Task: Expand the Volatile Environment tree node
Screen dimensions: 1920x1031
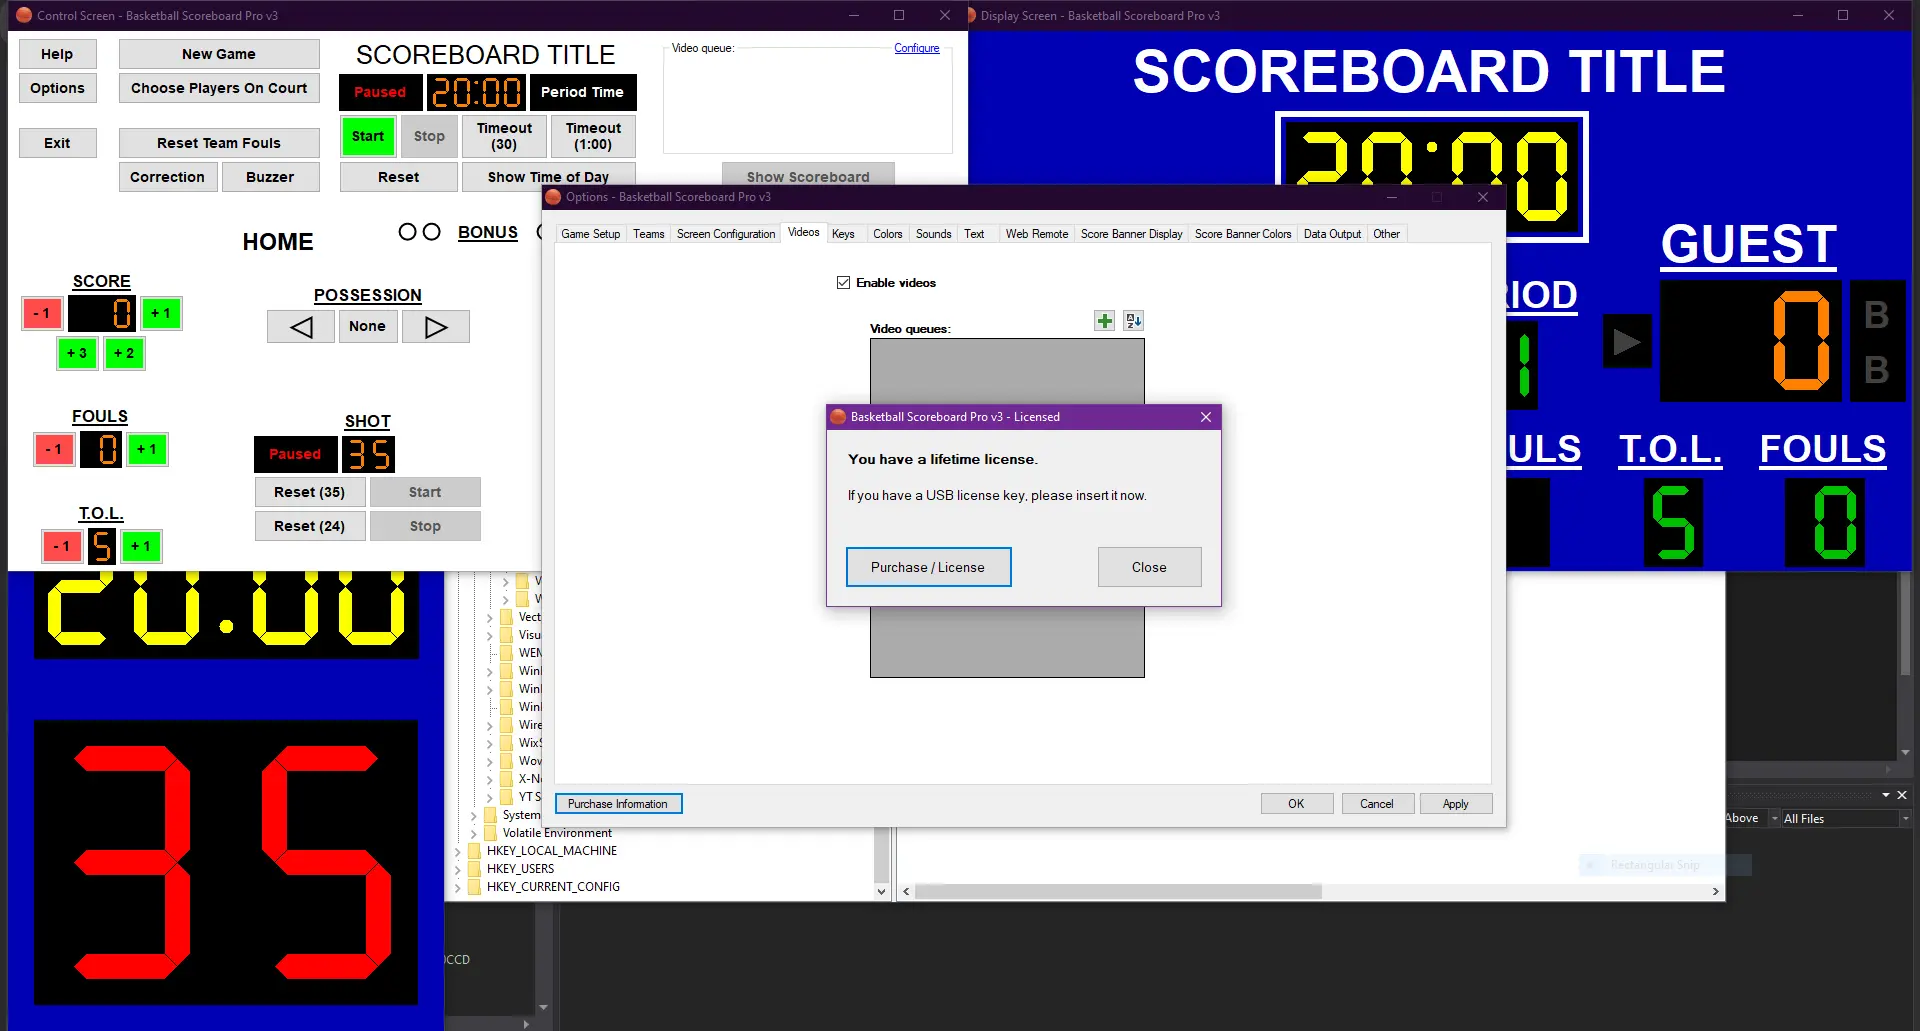Action: coord(474,834)
